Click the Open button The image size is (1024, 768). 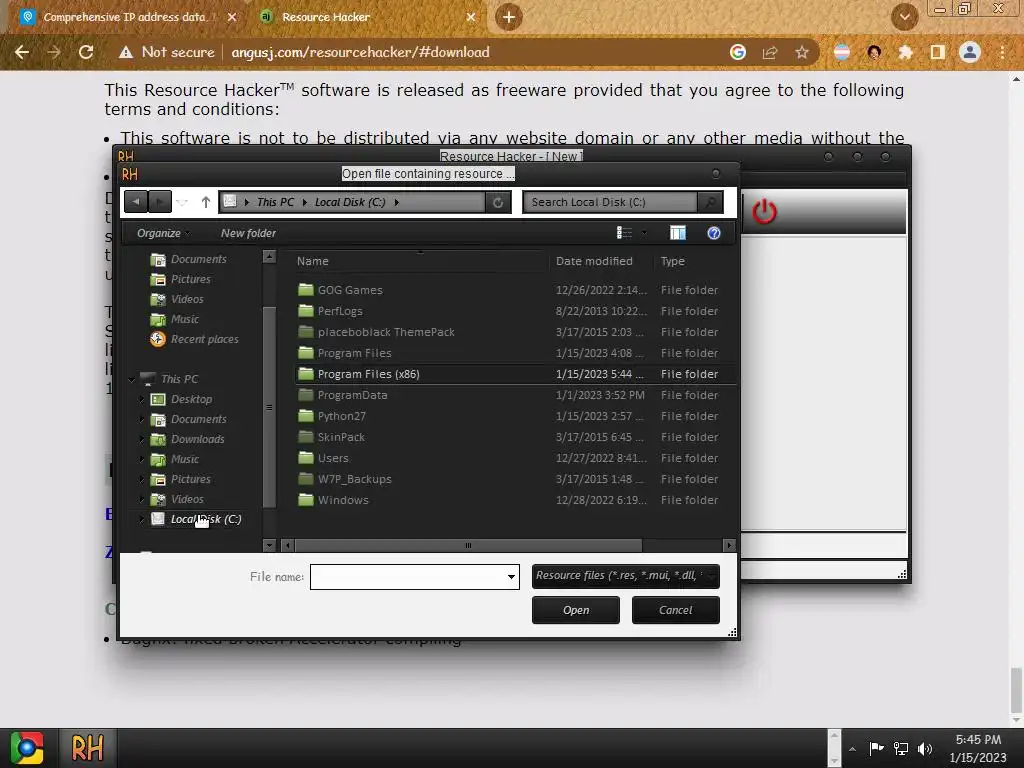[x=575, y=610]
